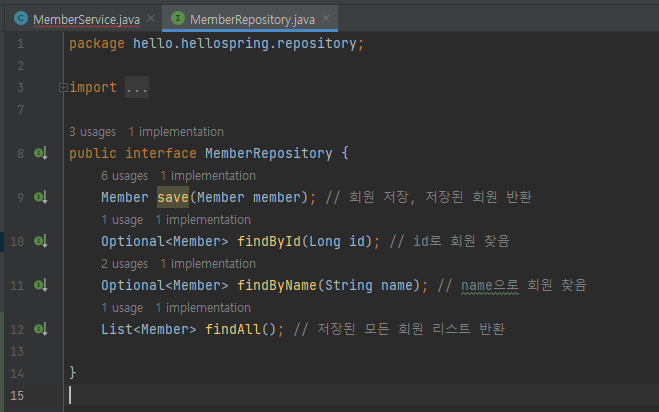The width and height of the screenshot is (659, 412).
Task: Click the package name hello.hellospring.repository
Action: pos(245,43)
